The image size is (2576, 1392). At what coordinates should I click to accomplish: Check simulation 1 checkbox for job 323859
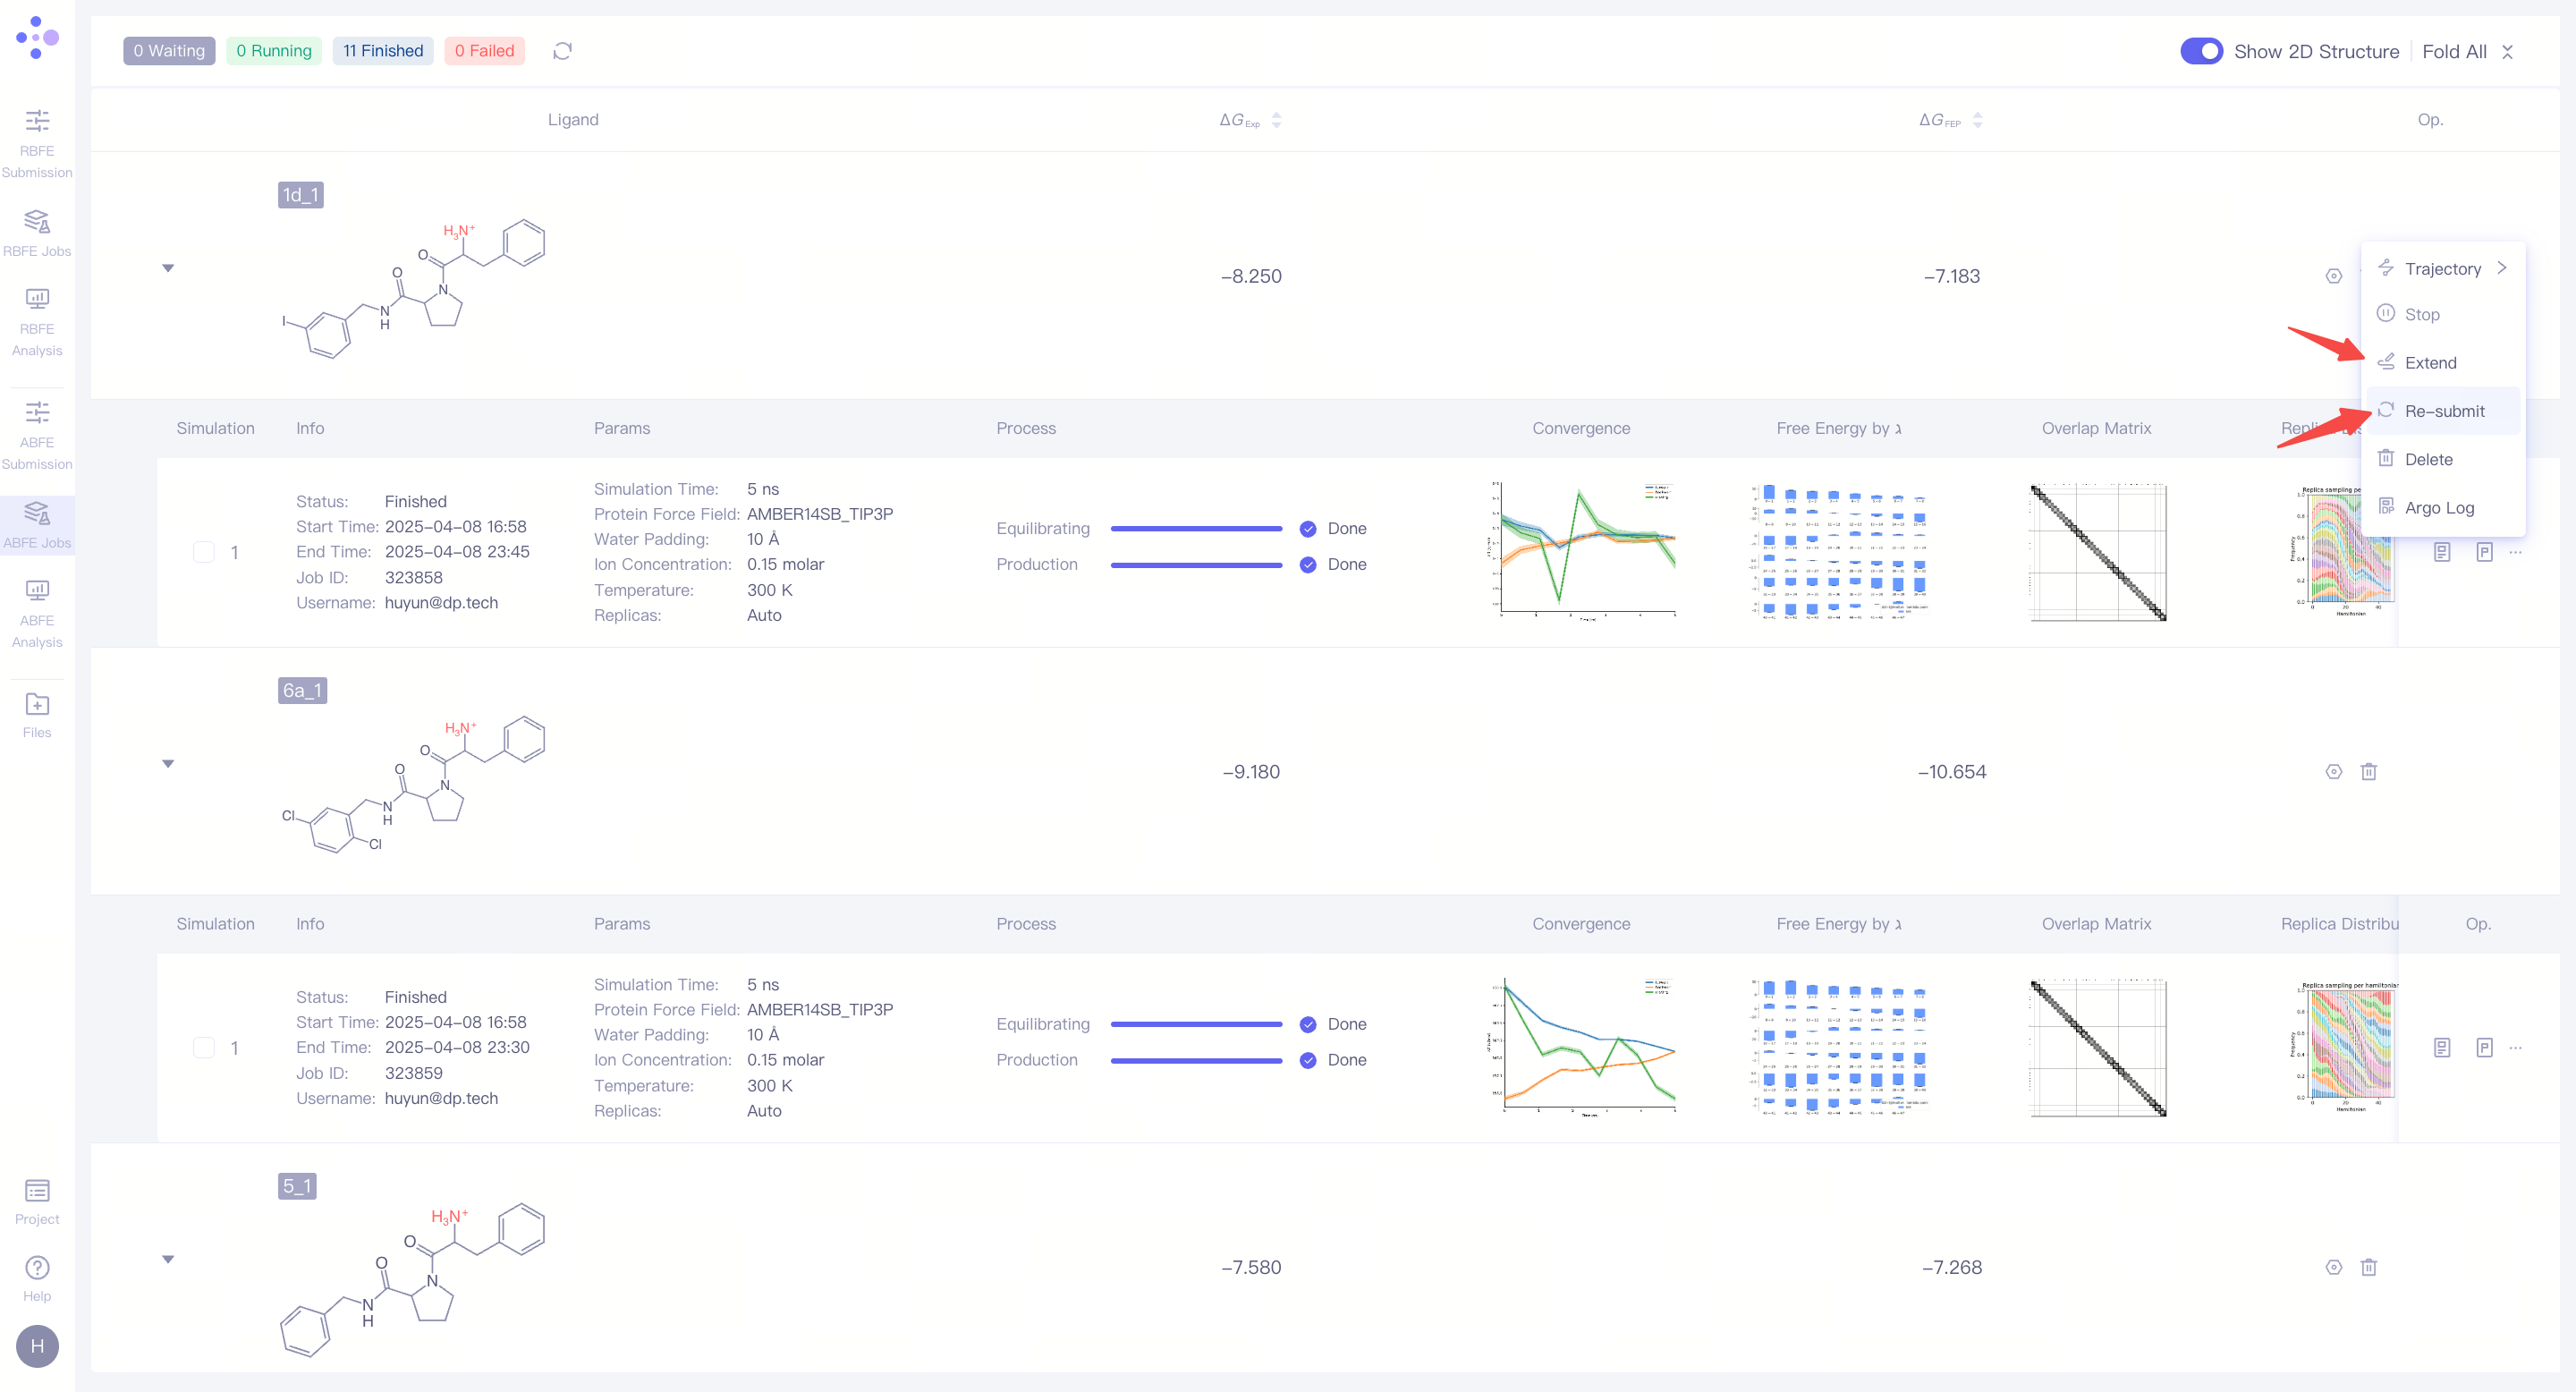pos(204,1047)
